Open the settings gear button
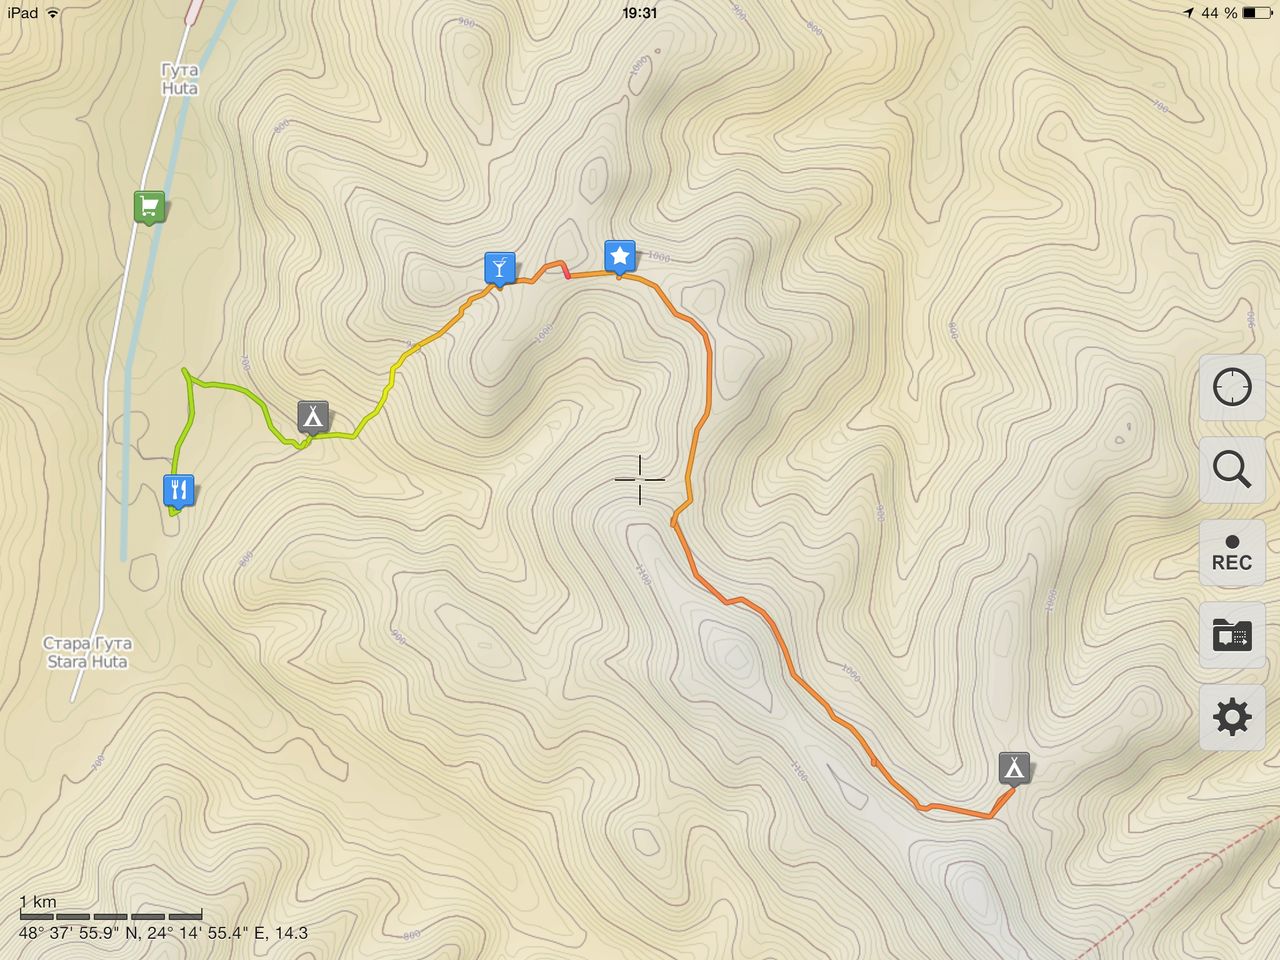This screenshot has height=960, width=1280. coord(1231,718)
